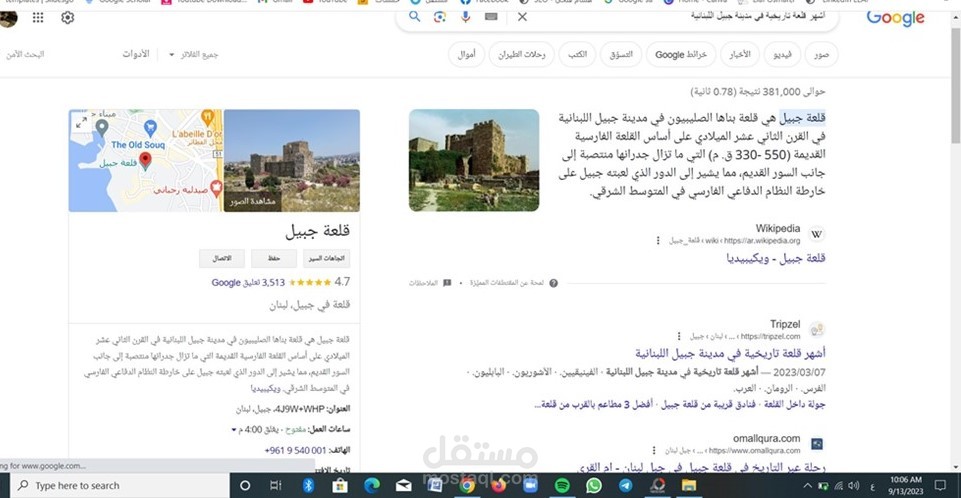Click the Windows 'Type here to search' box

pos(120,486)
